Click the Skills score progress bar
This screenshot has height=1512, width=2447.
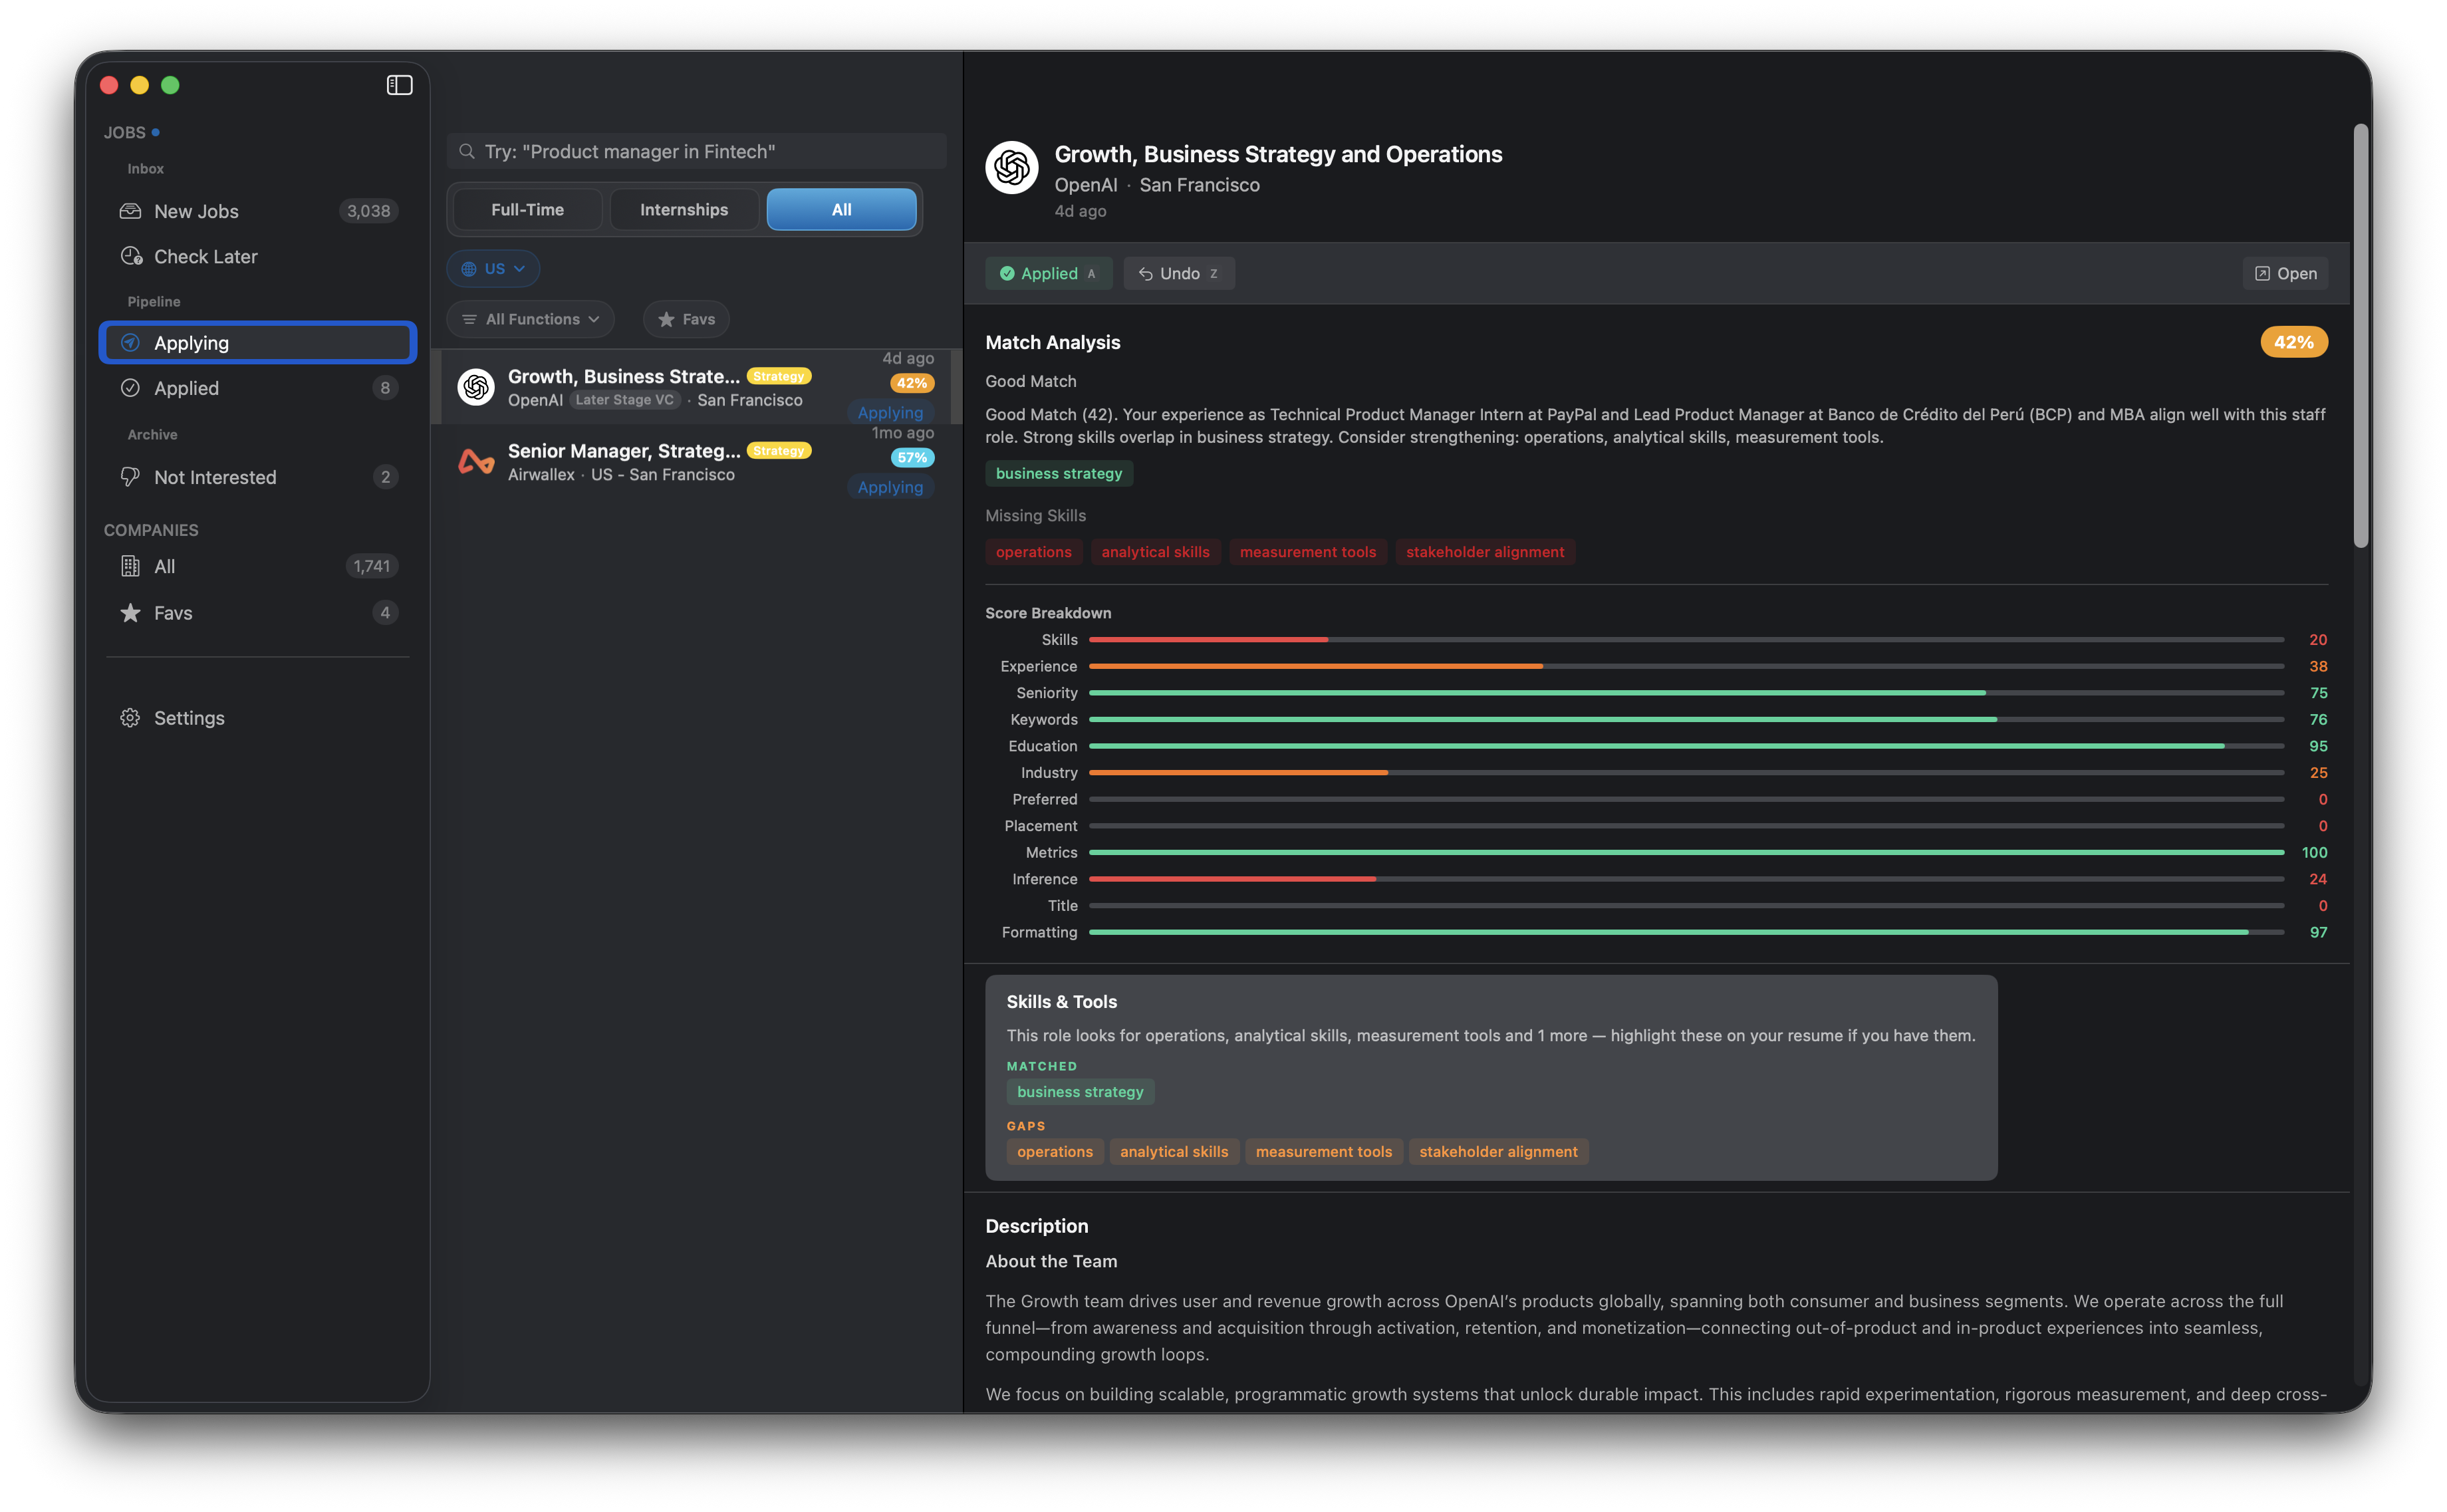pyautogui.click(x=1685, y=639)
